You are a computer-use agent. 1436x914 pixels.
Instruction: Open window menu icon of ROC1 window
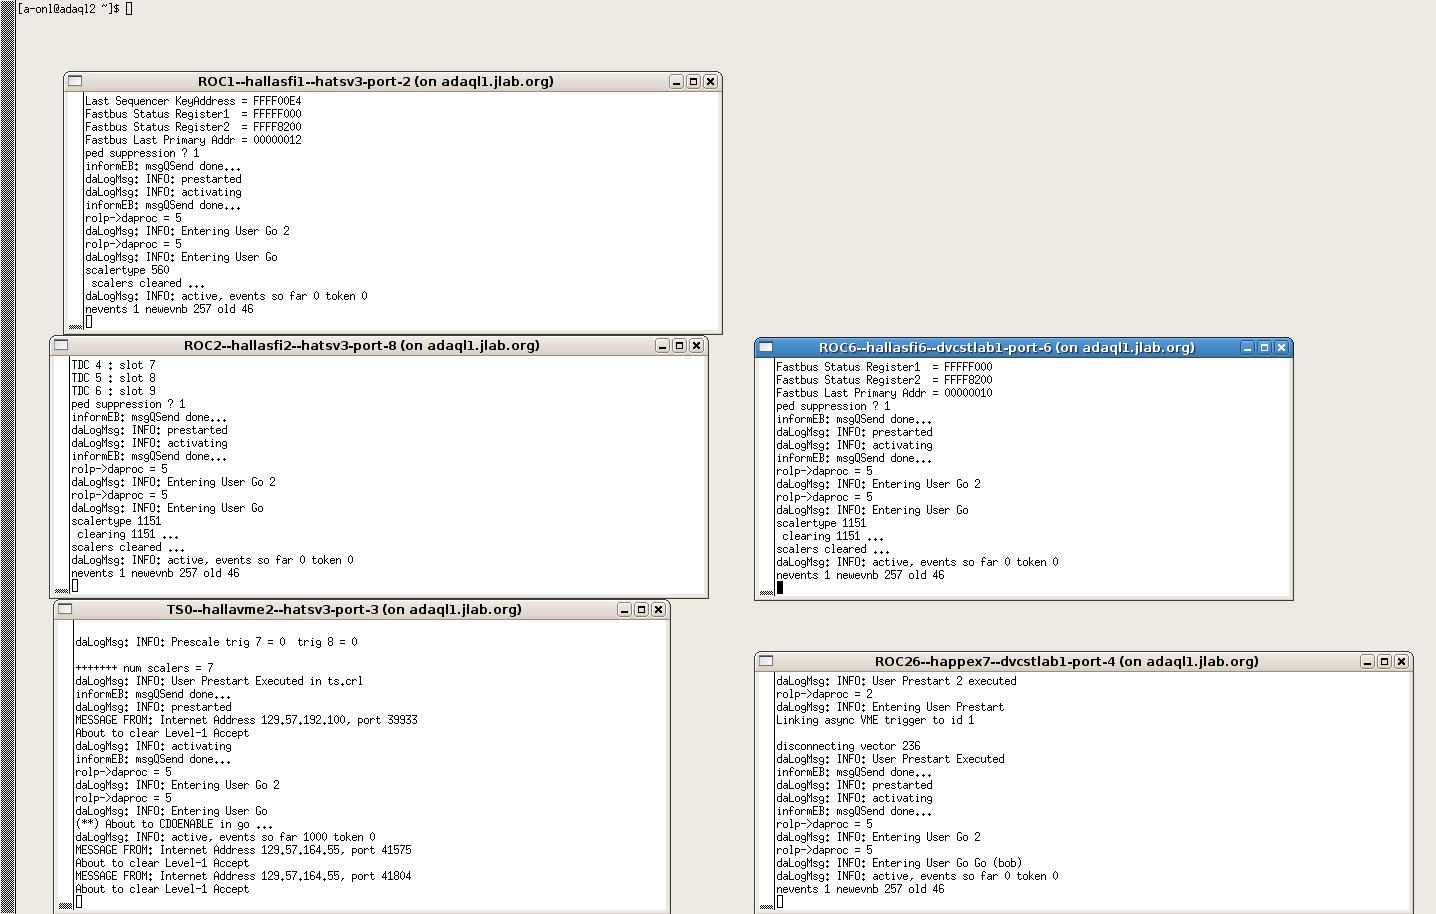pyautogui.click(x=75, y=81)
